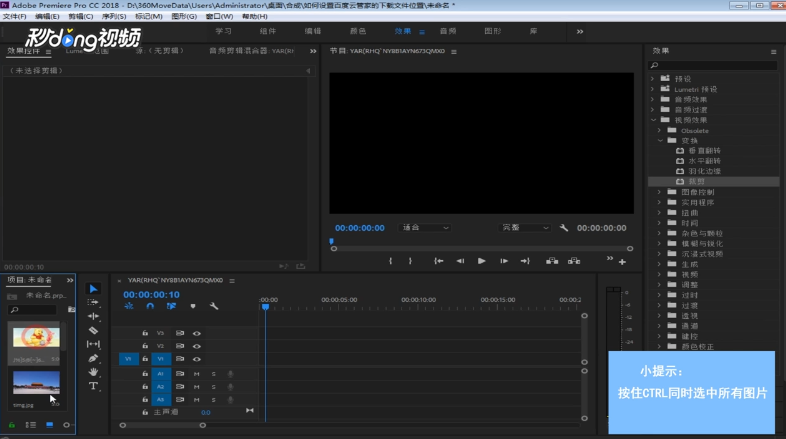This screenshot has width=786, height=439.
Task: Expand the Presets folder in Effects
Action: coord(652,79)
